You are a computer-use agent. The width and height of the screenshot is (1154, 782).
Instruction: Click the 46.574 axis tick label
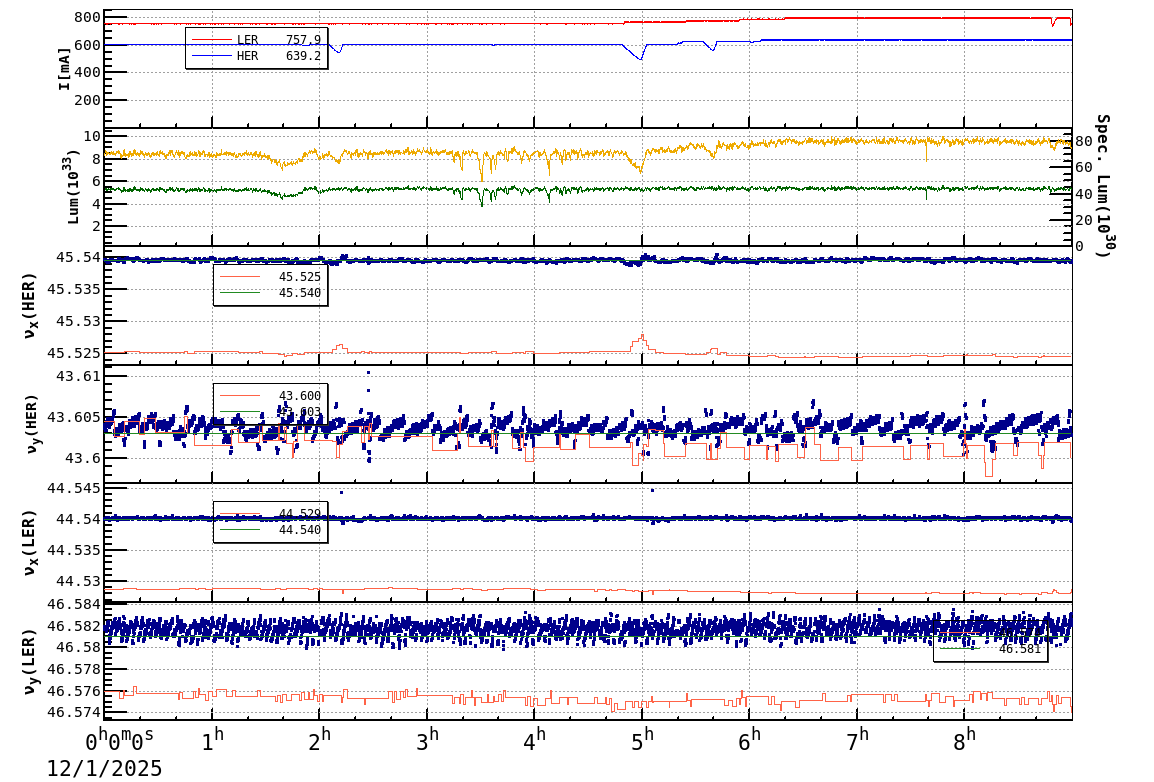click(74, 712)
